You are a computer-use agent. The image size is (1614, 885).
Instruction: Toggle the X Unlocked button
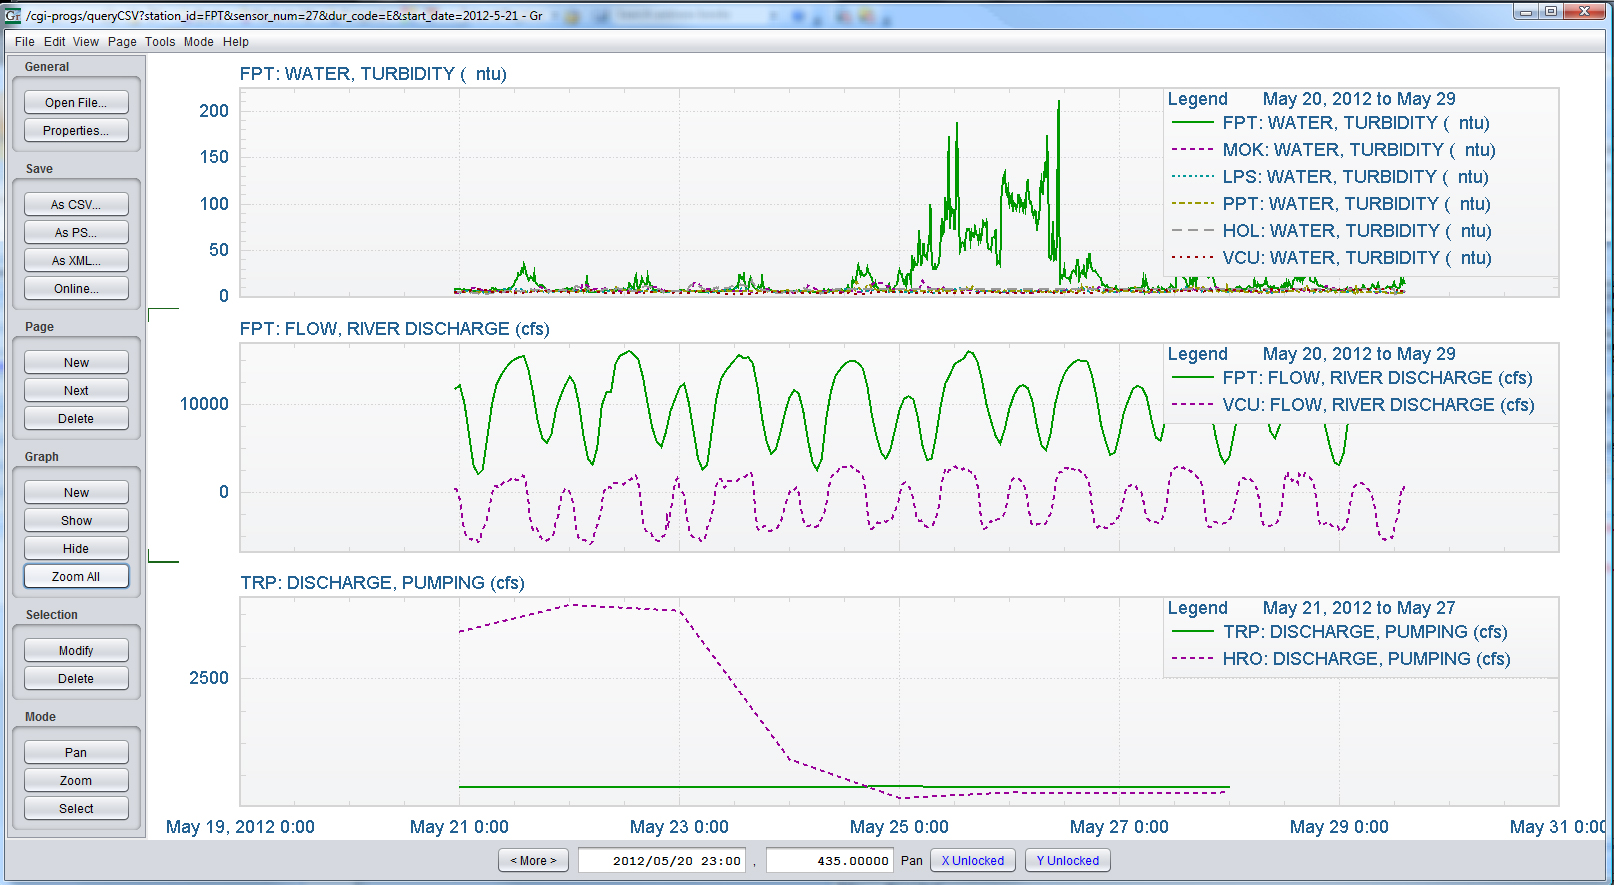click(973, 861)
